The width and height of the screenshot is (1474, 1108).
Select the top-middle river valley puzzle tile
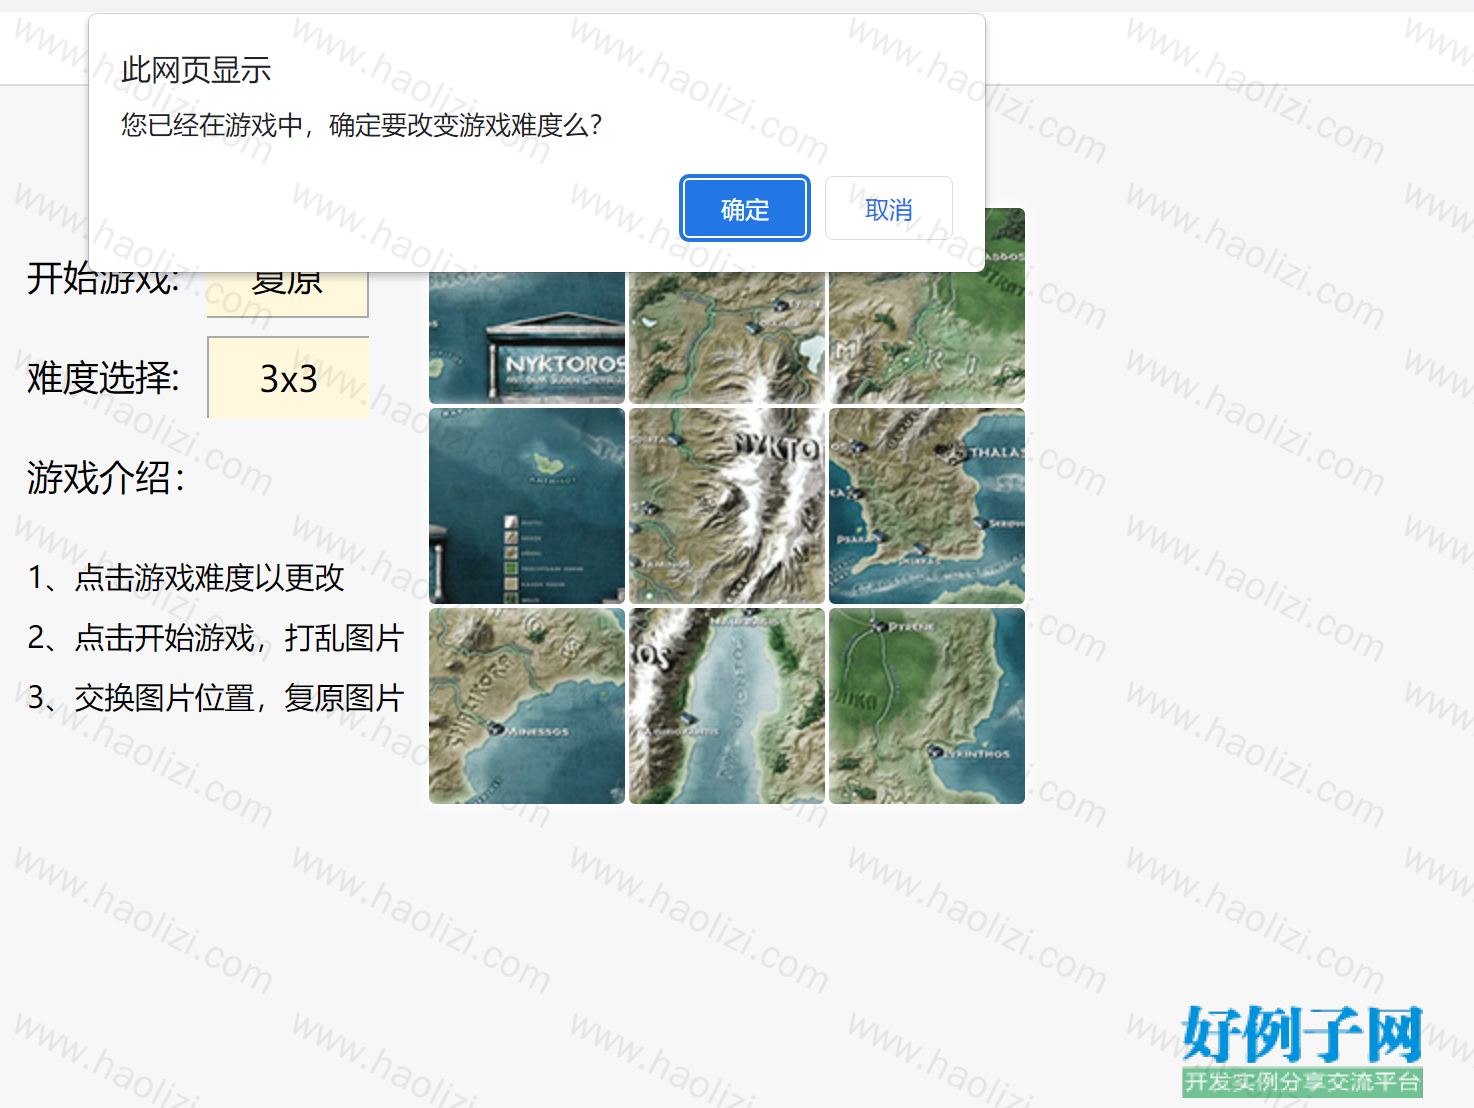pyautogui.click(x=727, y=337)
